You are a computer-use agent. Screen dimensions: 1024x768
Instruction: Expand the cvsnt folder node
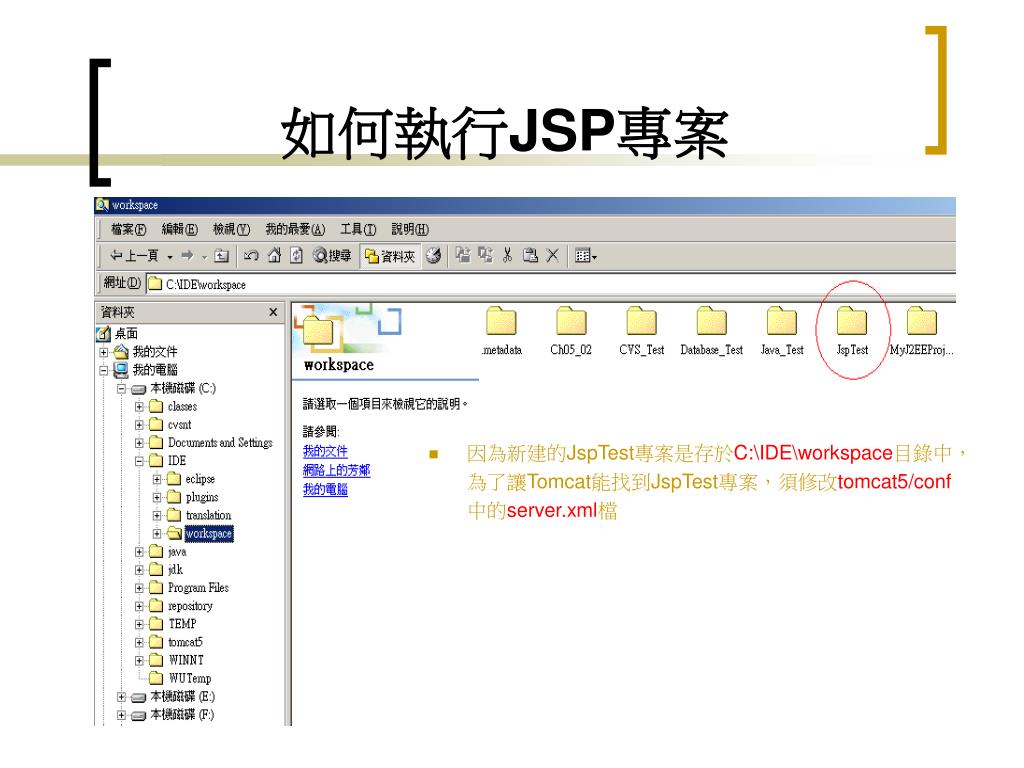pos(139,425)
